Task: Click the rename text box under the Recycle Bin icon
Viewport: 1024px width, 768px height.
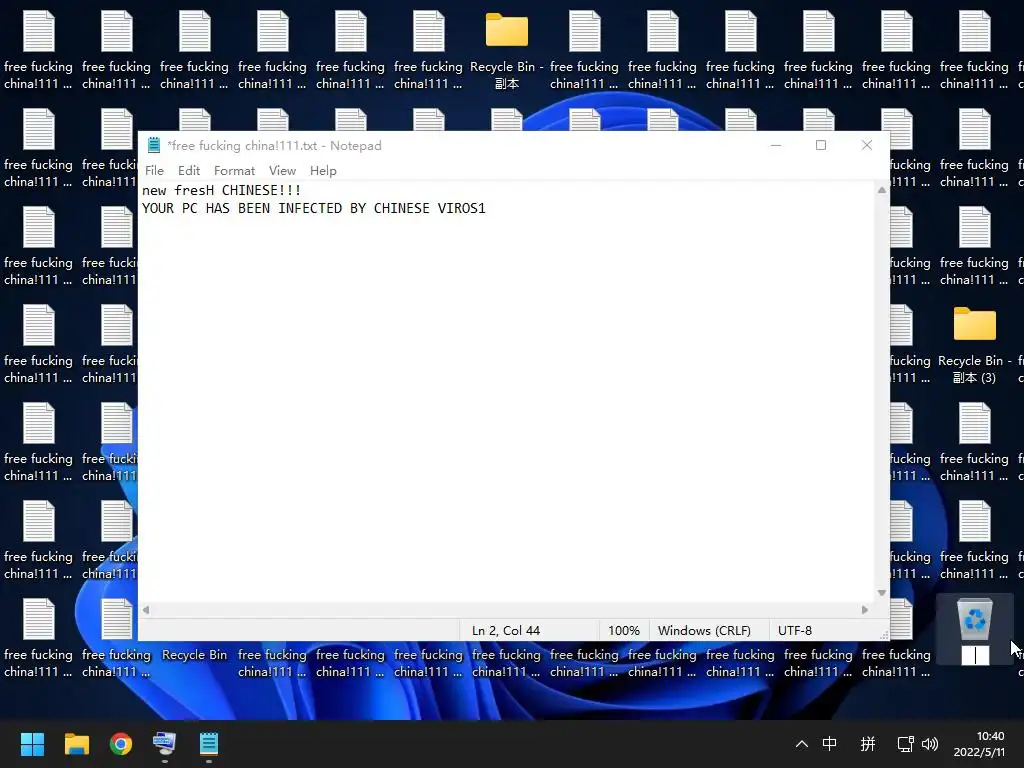Action: [975, 655]
